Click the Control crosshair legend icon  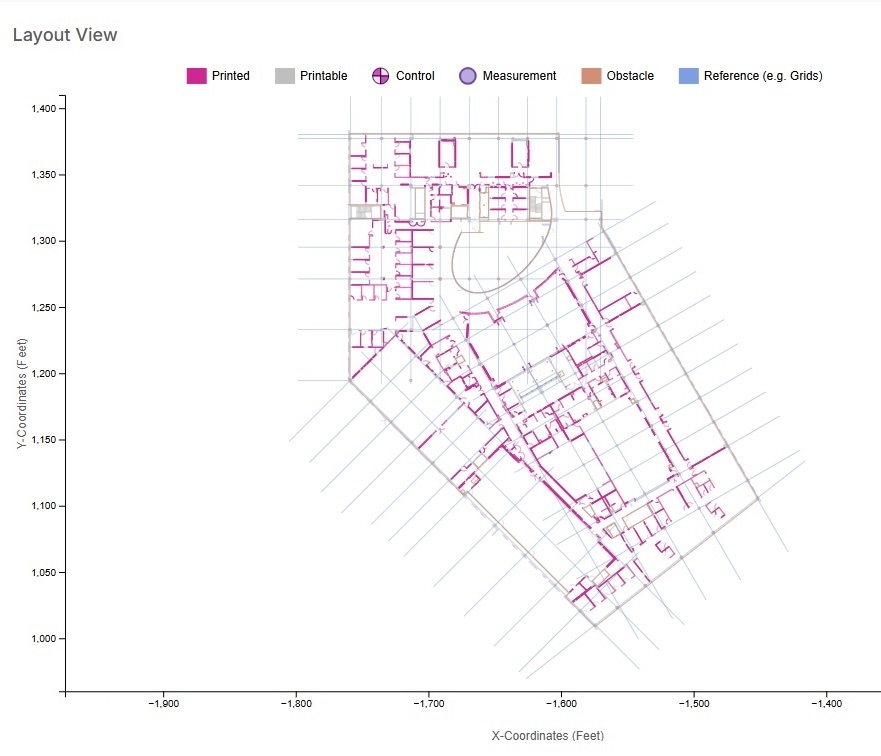(x=380, y=76)
